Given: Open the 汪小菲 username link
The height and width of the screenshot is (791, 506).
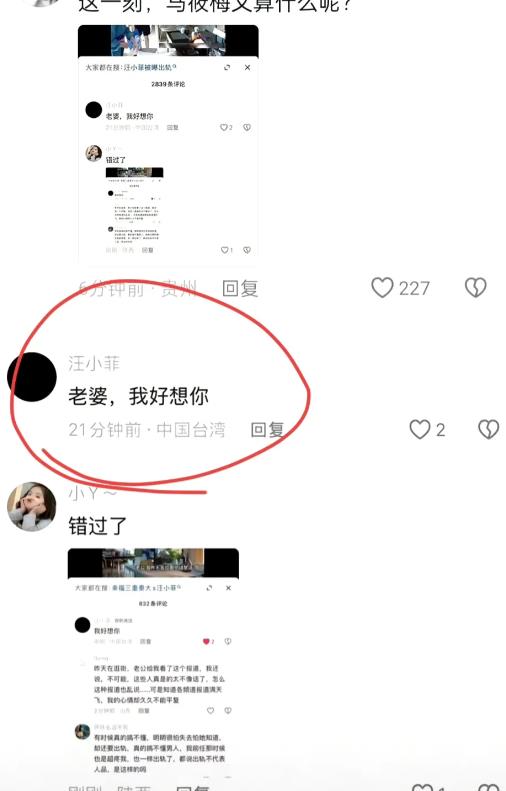Looking at the screenshot, I should point(94,363).
